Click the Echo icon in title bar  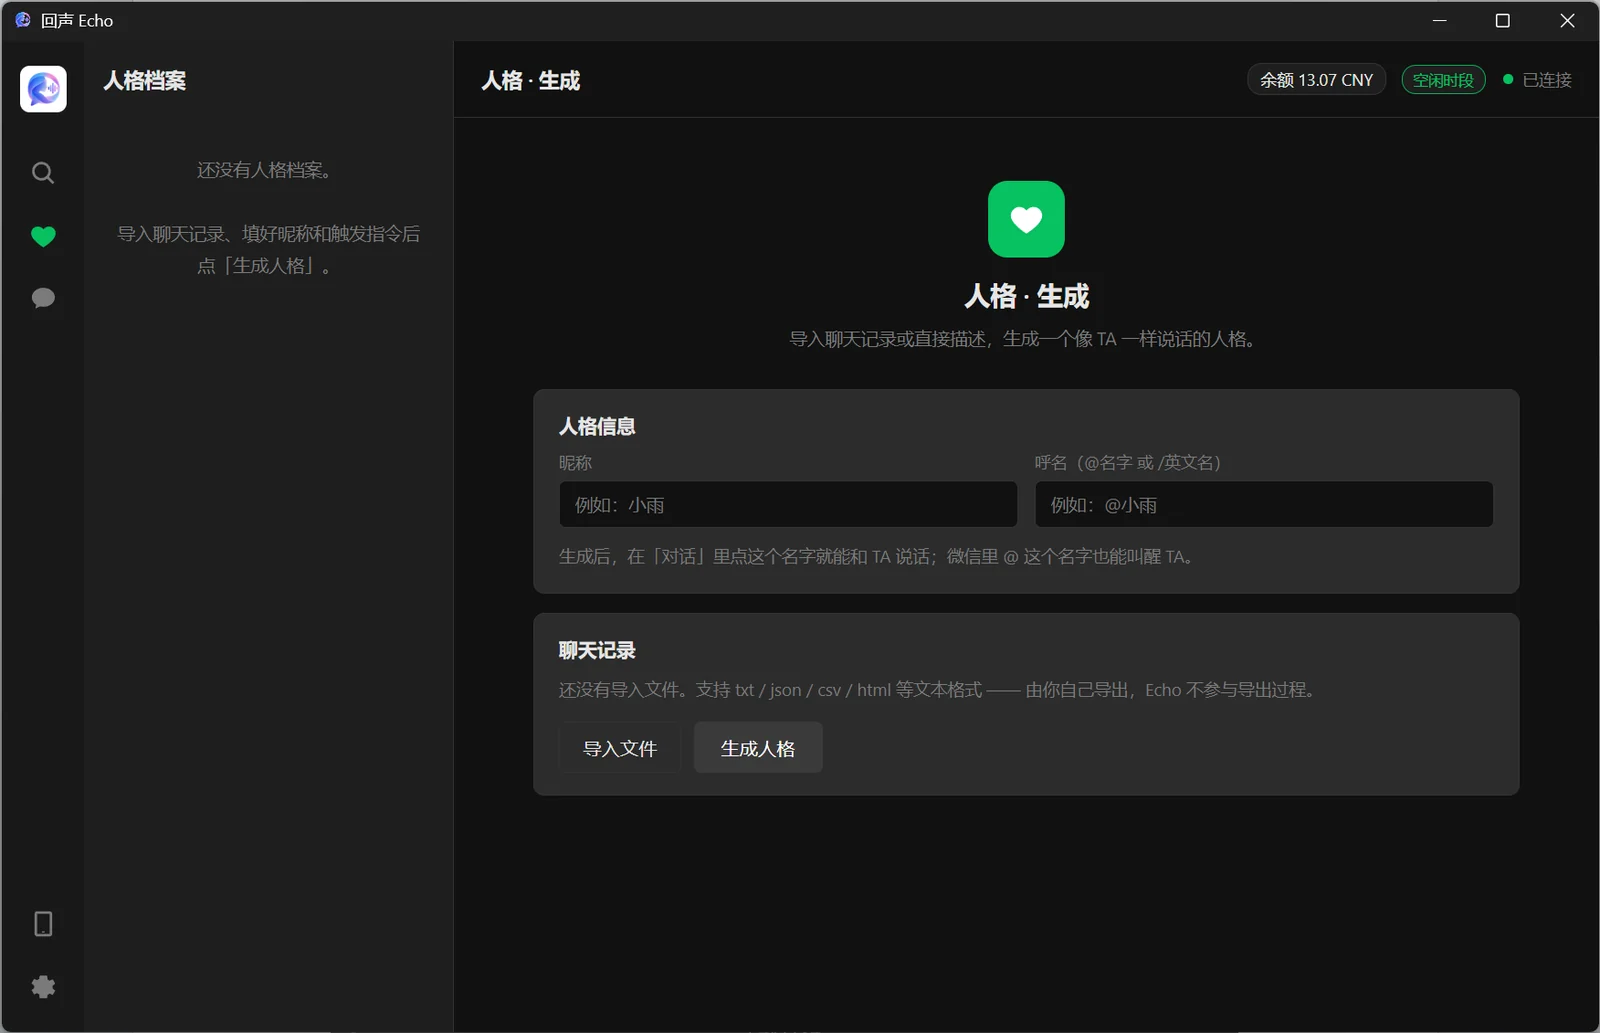23,20
